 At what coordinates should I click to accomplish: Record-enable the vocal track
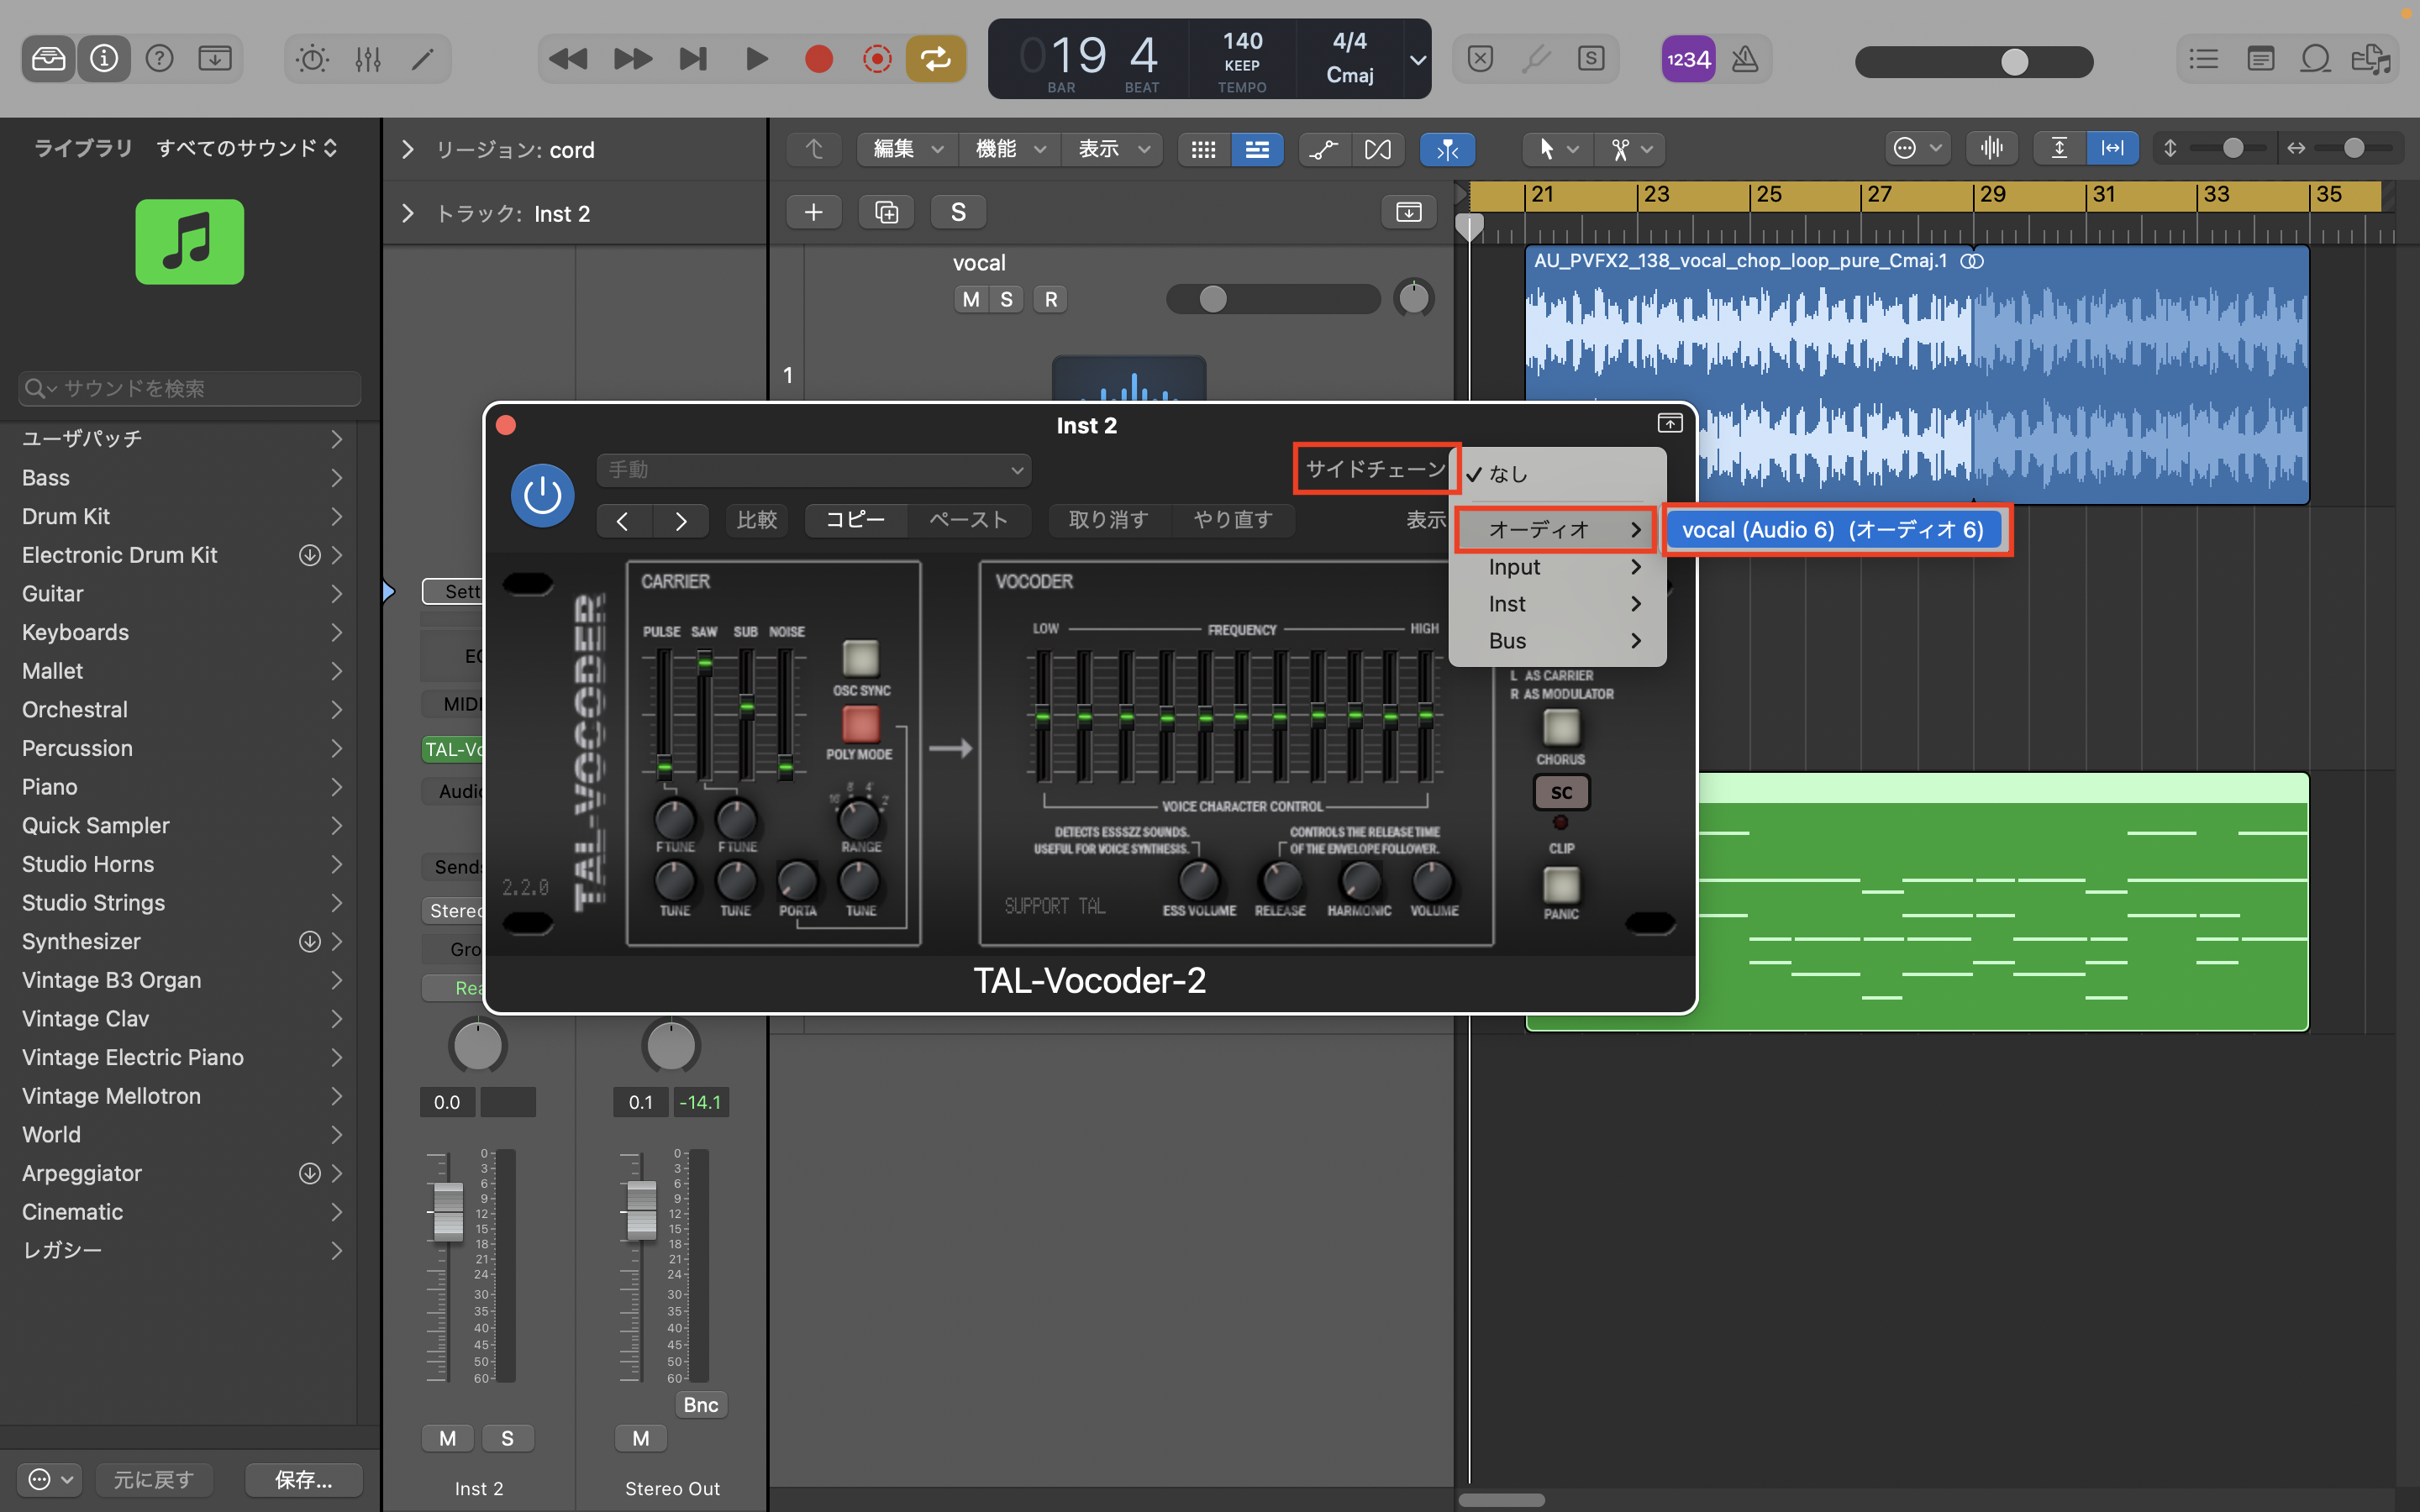click(x=1050, y=299)
